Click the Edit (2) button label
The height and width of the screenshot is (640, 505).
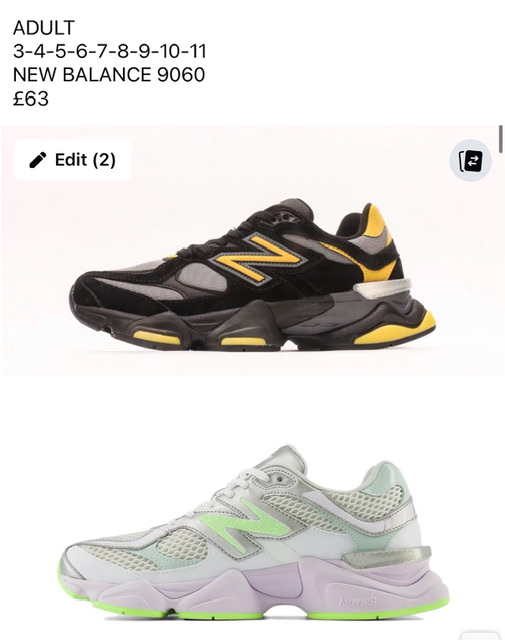[85, 160]
